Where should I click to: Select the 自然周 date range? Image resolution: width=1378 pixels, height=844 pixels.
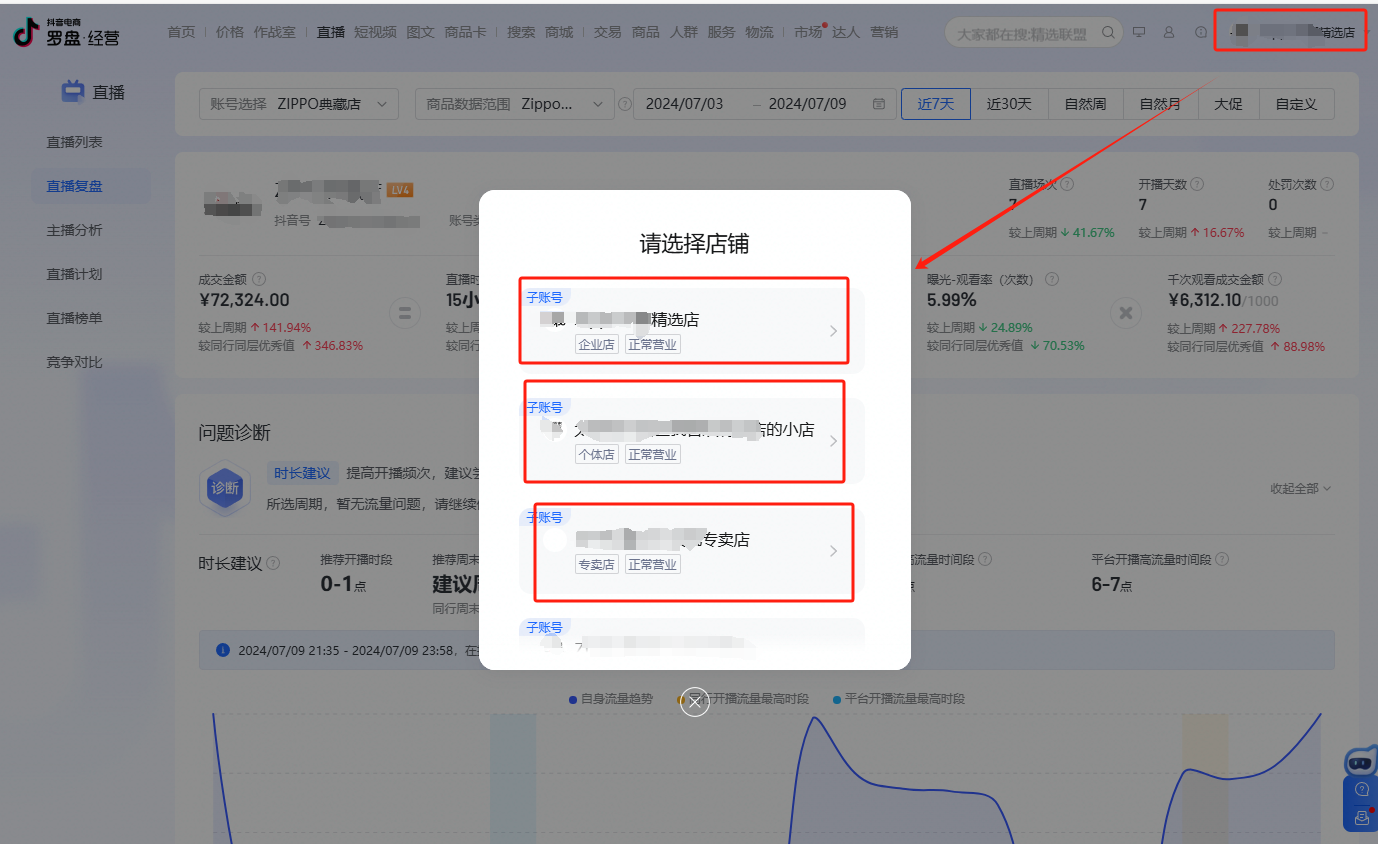tap(1085, 104)
